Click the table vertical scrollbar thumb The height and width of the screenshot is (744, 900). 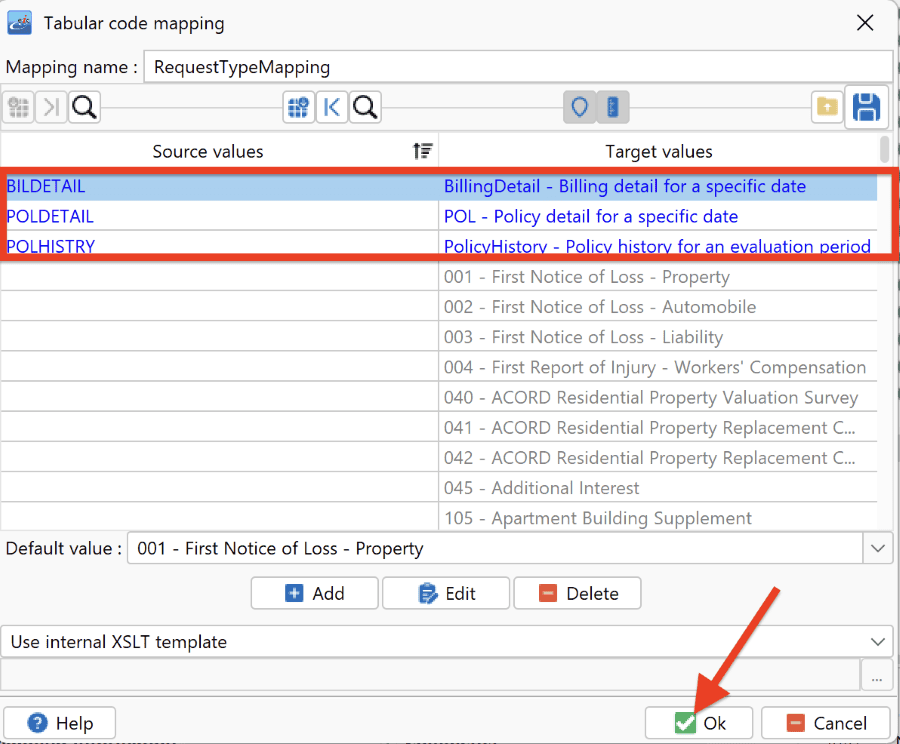tap(885, 149)
